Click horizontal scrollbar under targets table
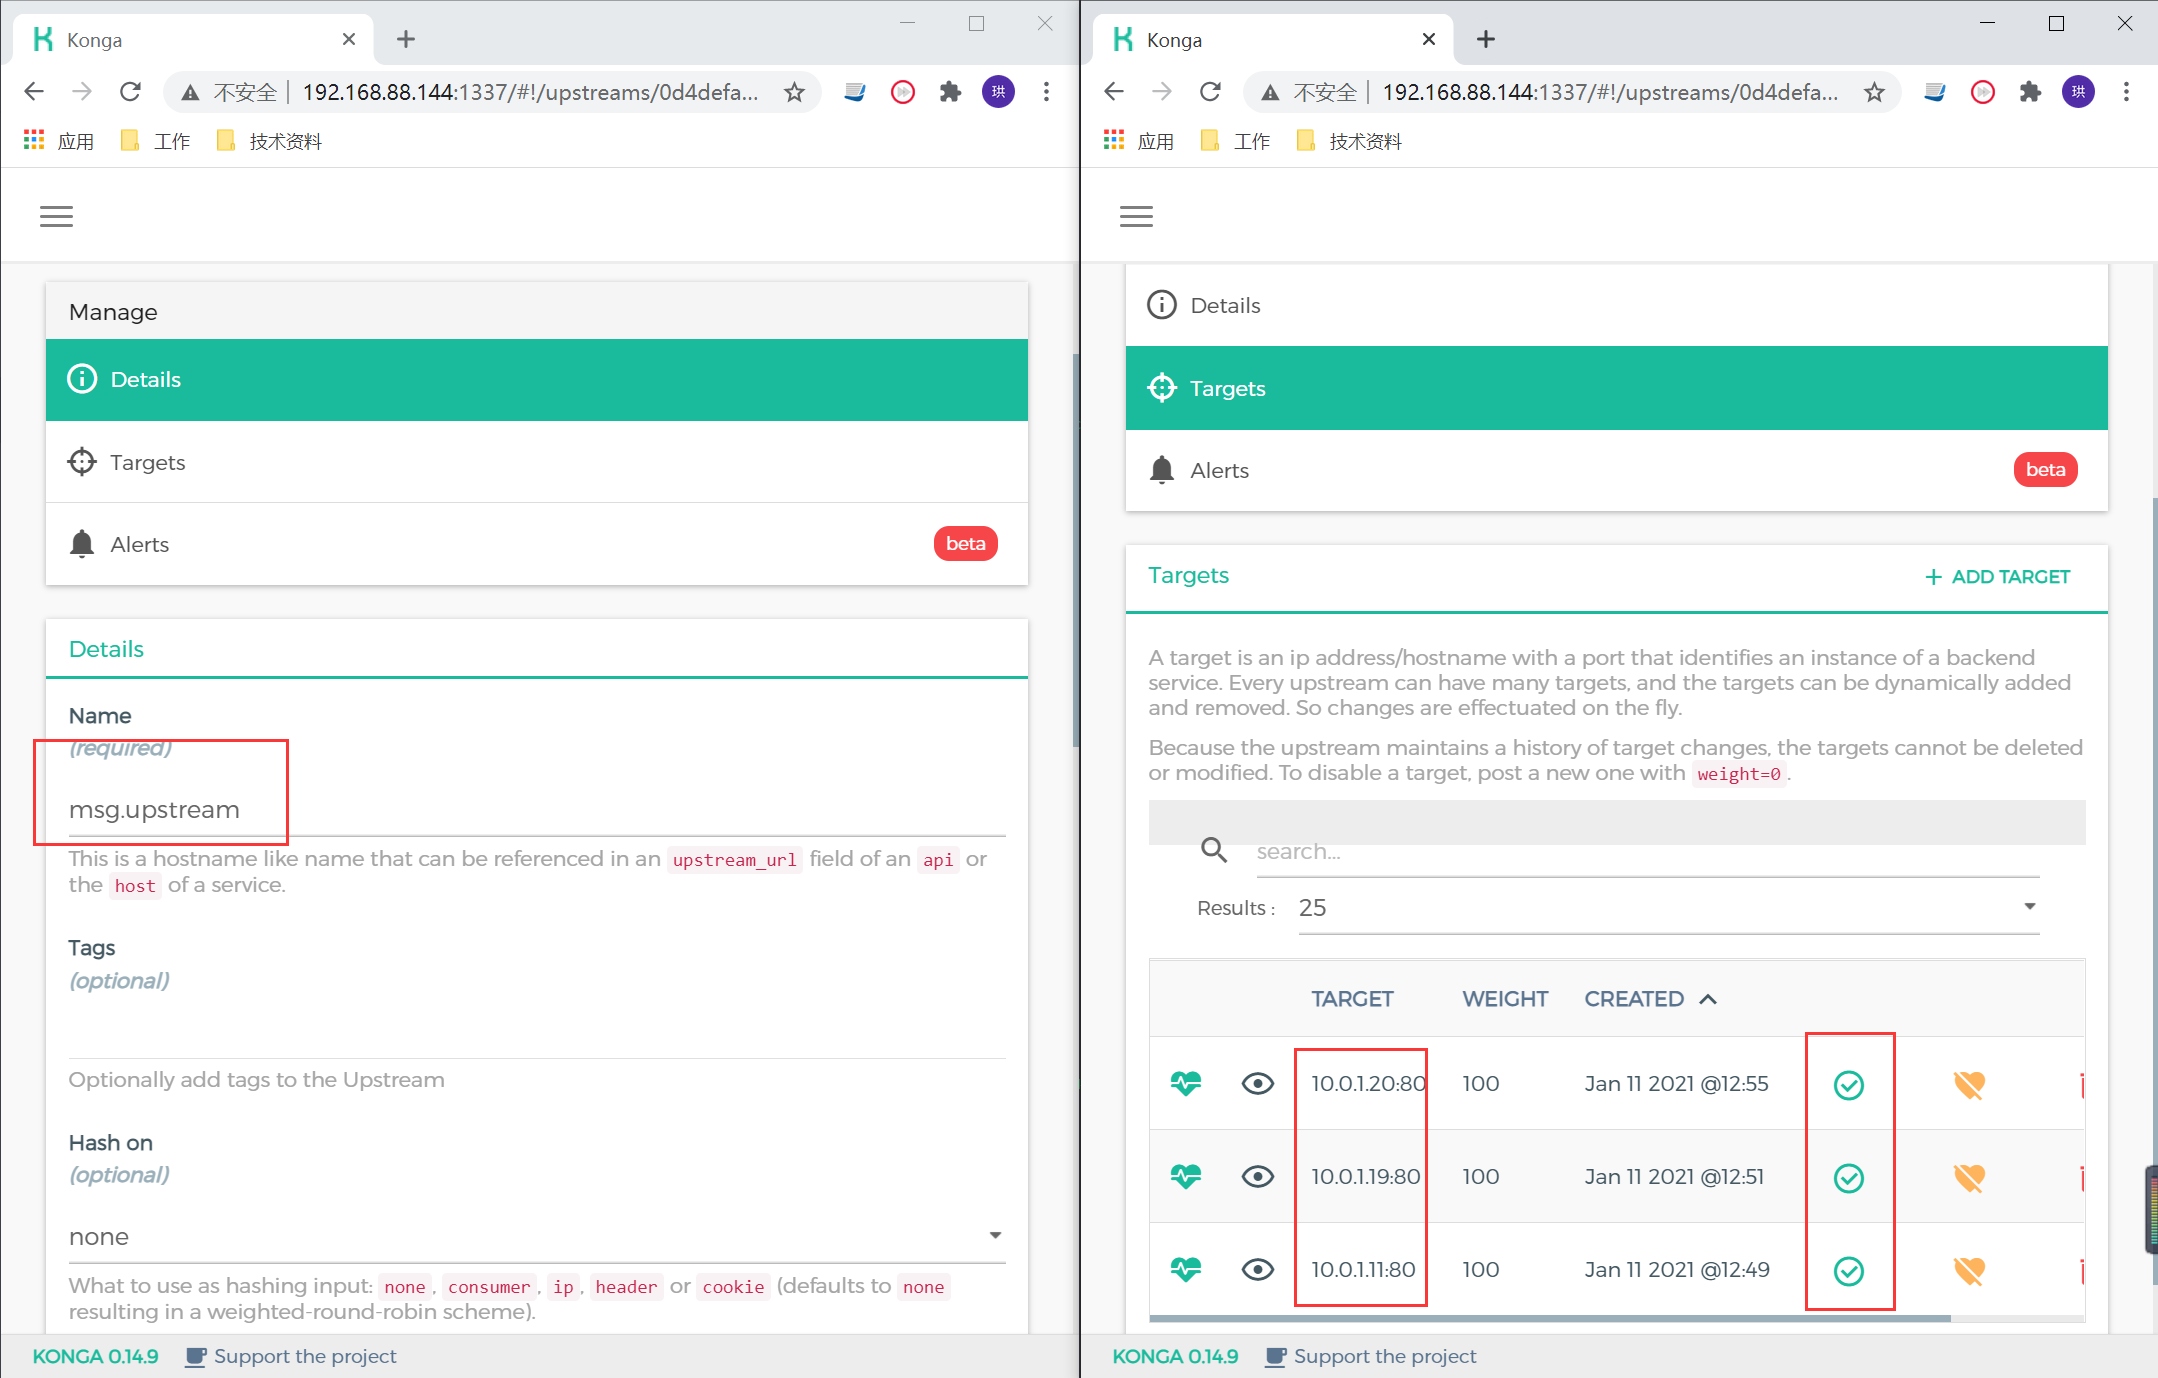Screen dimensions: 2158x1378 (1550, 1319)
